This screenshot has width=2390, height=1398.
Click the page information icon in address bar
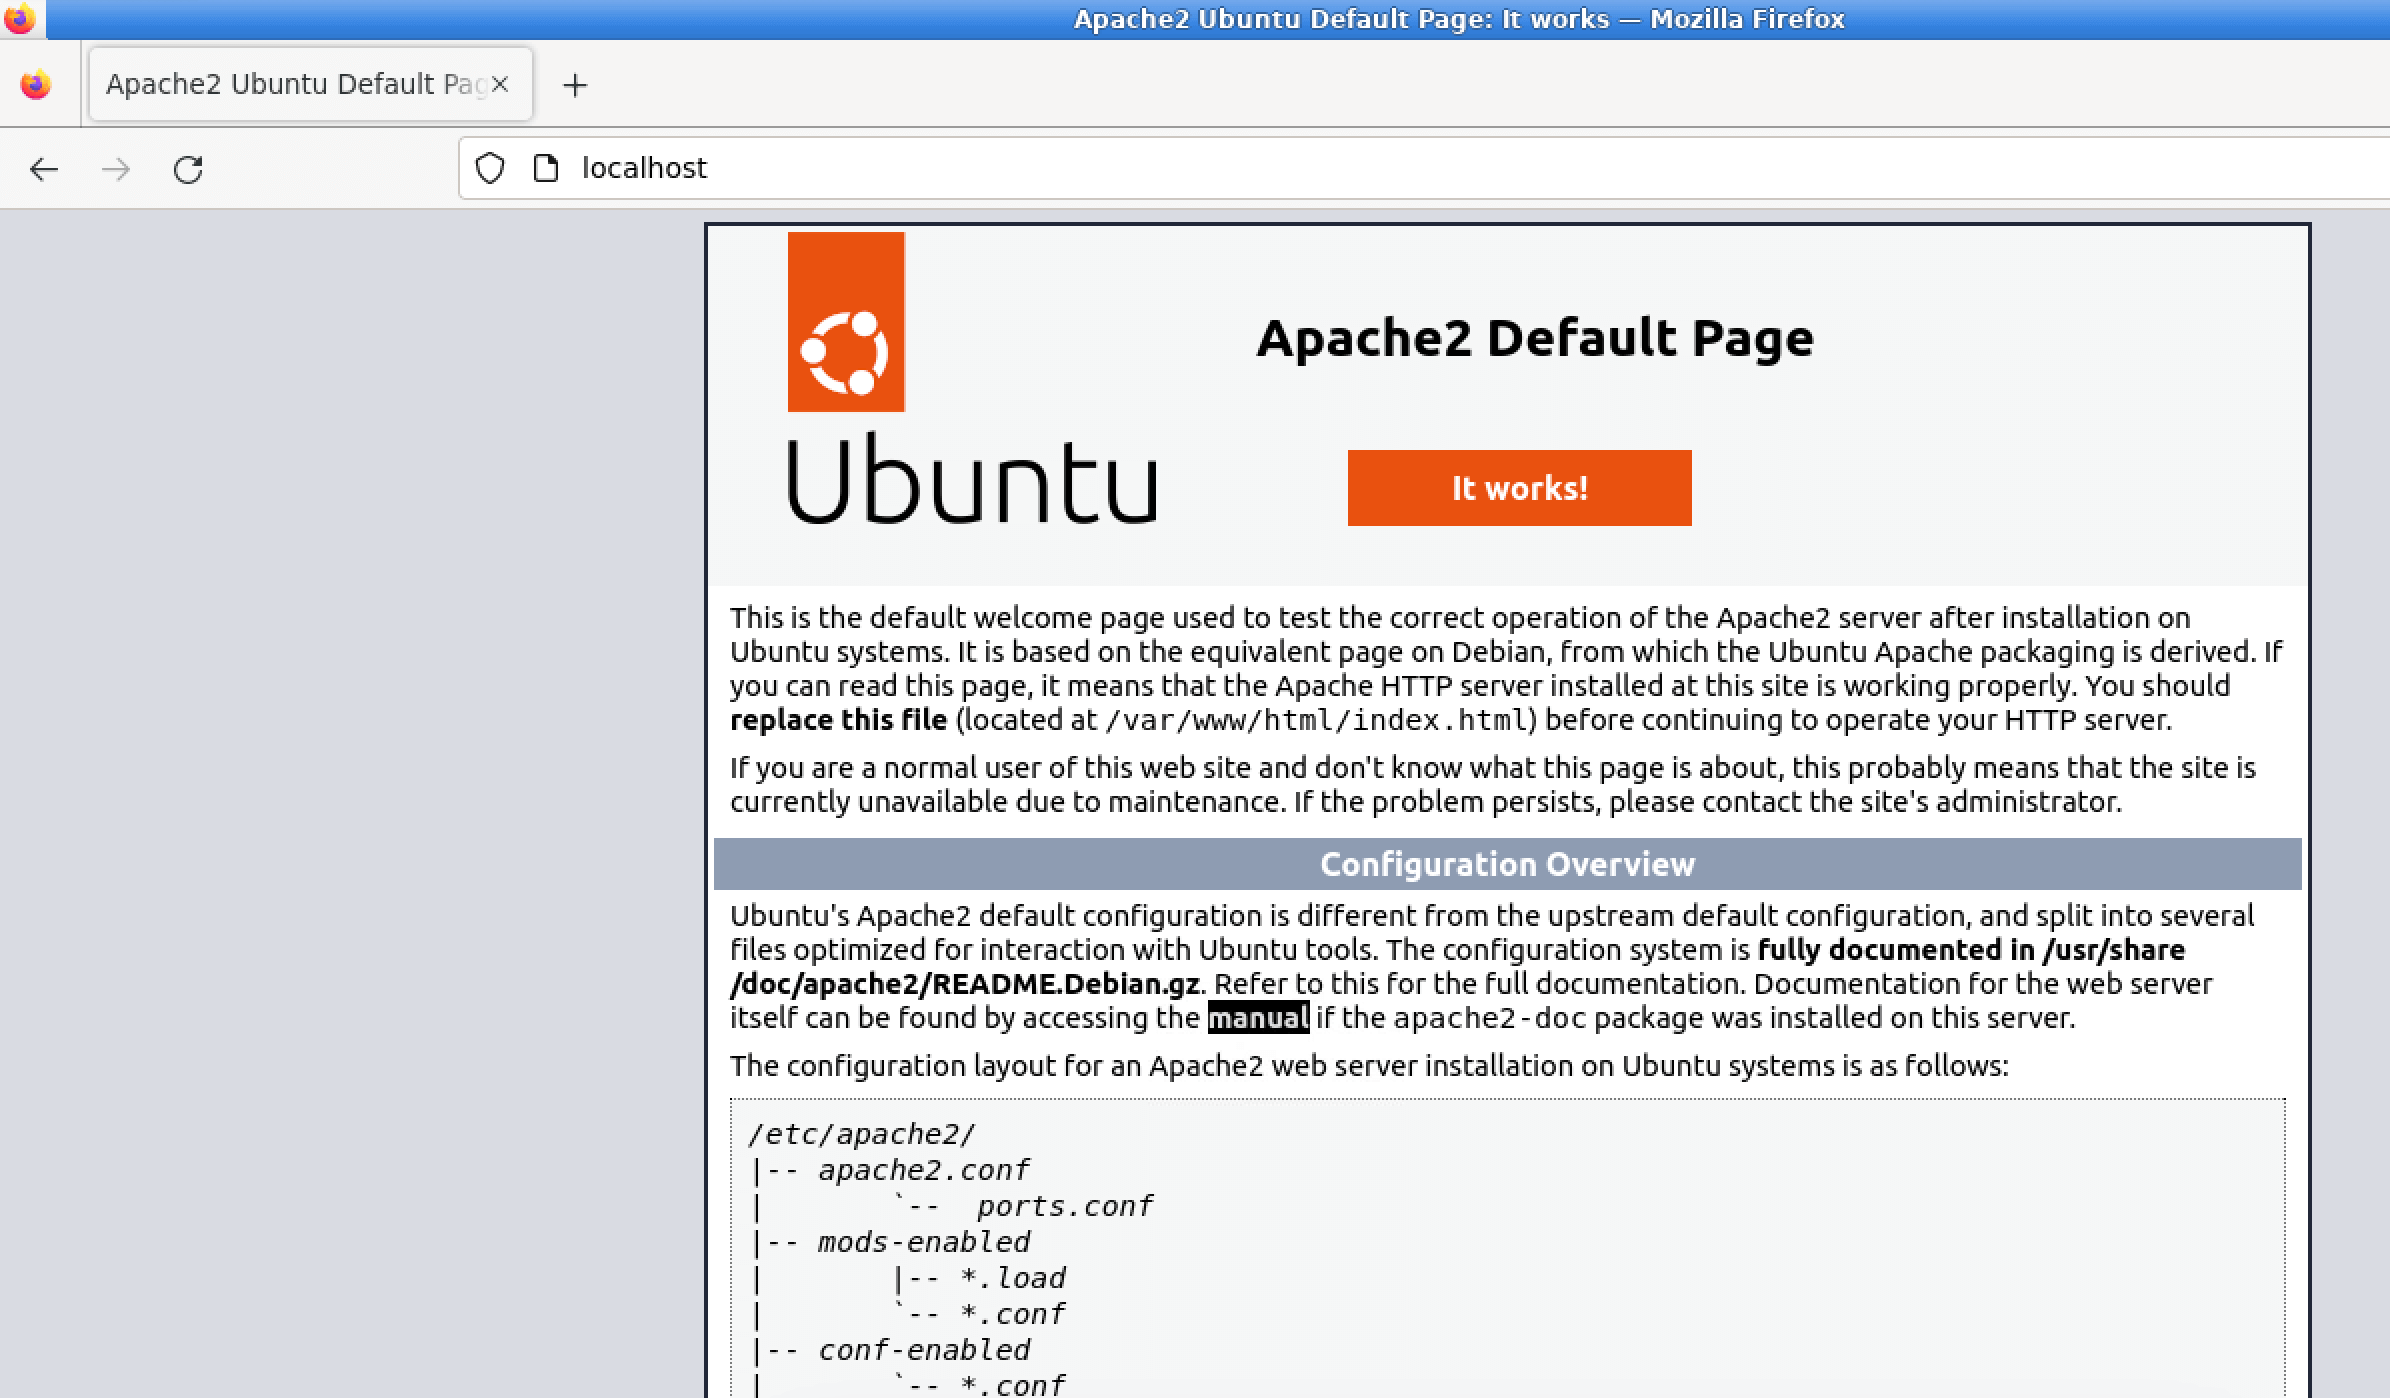[546, 168]
